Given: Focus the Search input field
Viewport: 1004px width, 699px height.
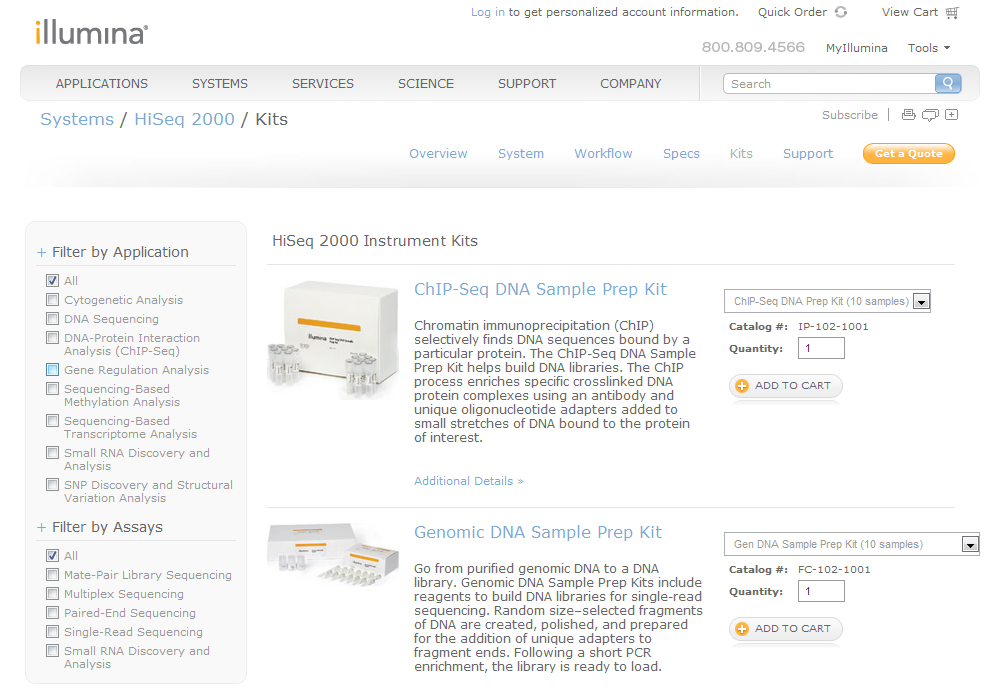Looking at the screenshot, I should click(829, 84).
